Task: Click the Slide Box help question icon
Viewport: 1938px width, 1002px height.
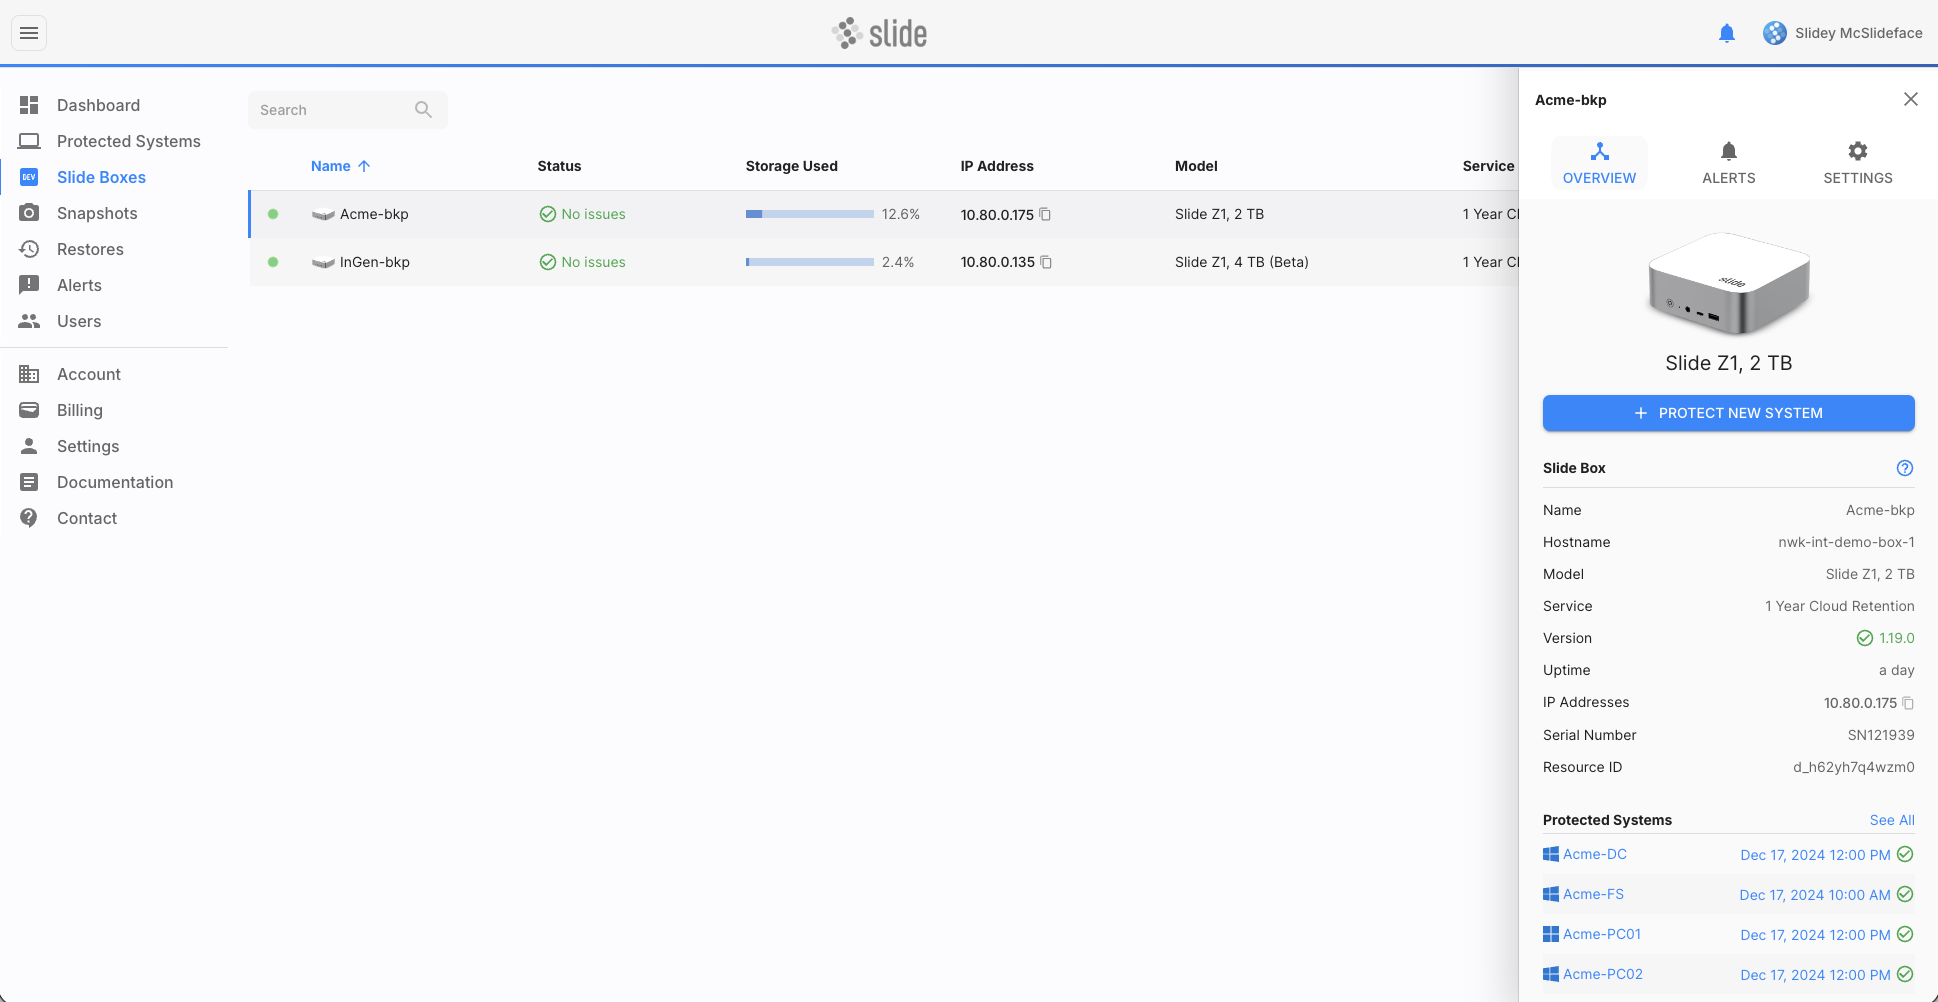Action: [1905, 468]
